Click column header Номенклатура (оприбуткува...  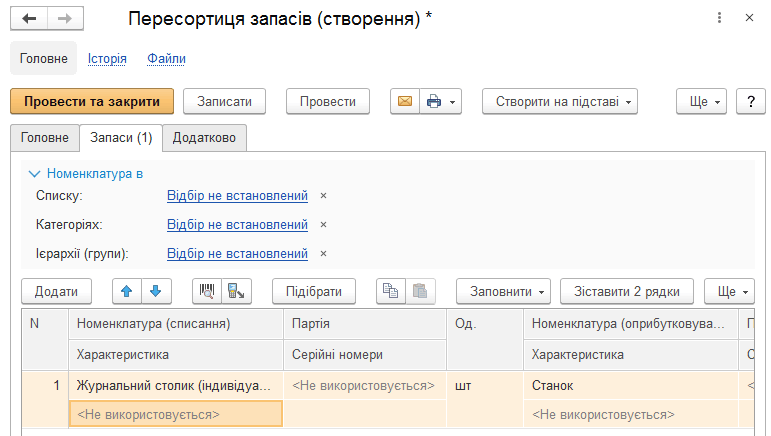(x=631, y=324)
